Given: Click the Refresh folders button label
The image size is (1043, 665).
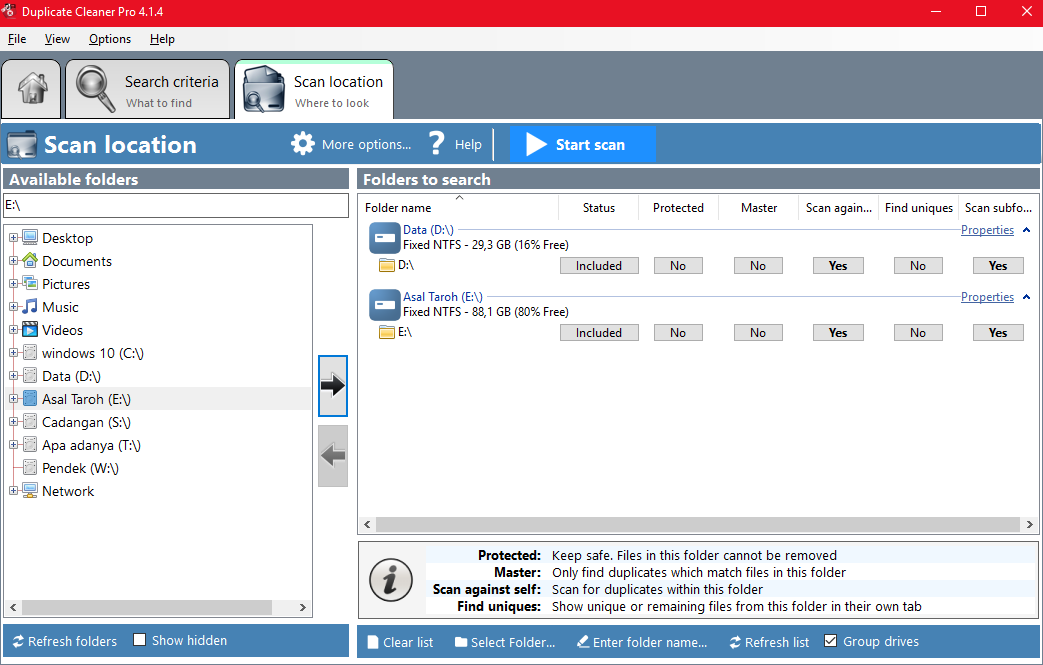Looking at the screenshot, I should coord(72,641).
